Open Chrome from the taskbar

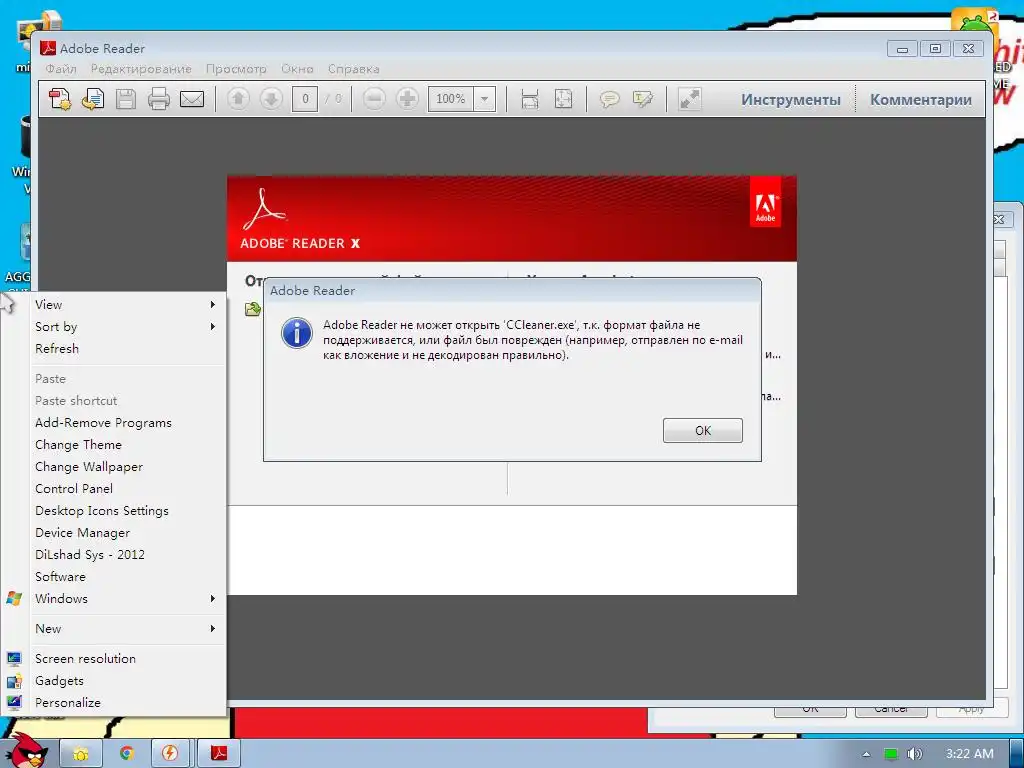coord(127,754)
